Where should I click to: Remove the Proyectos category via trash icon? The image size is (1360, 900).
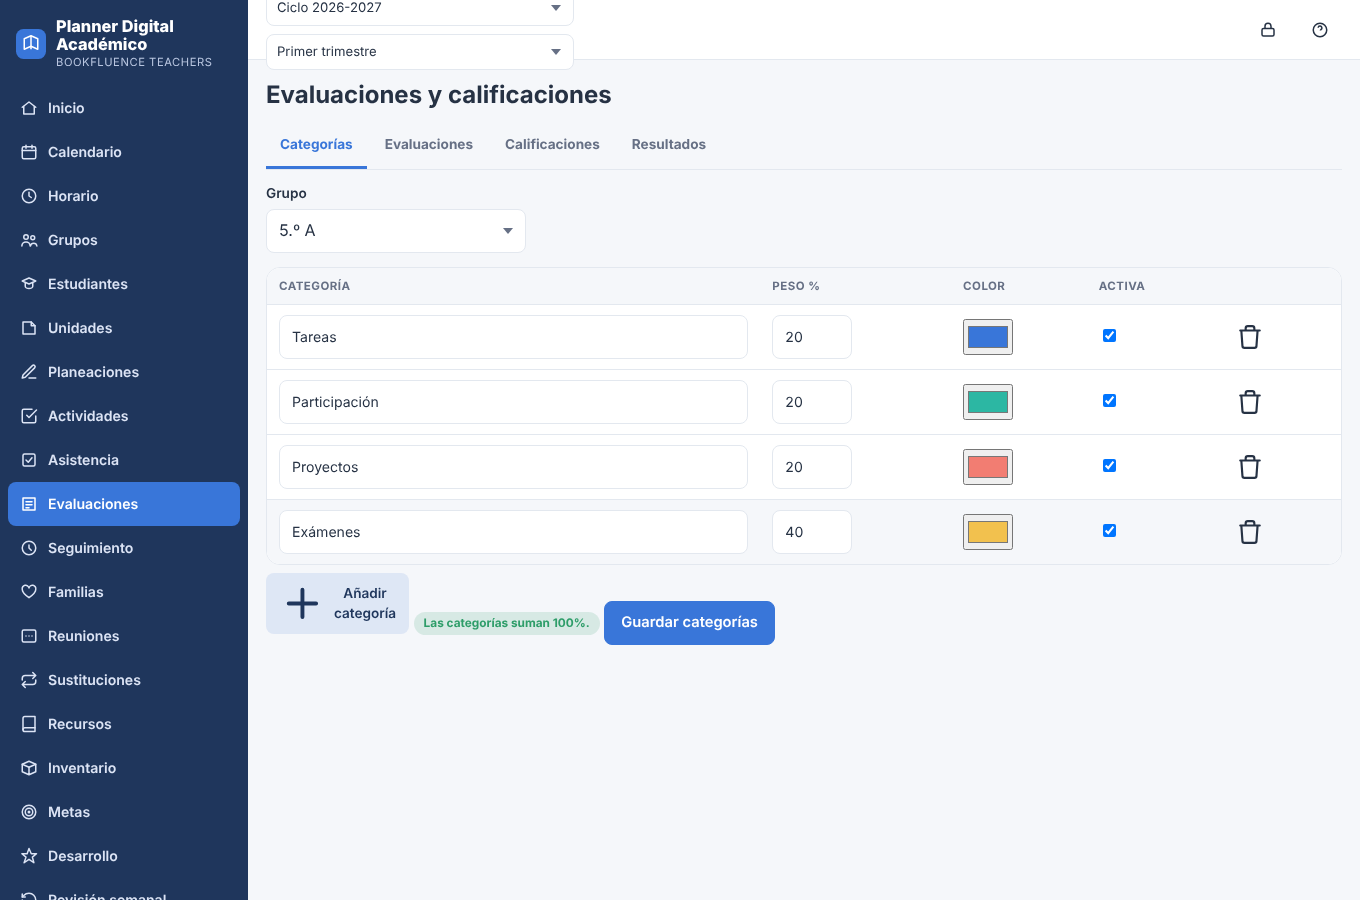tap(1249, 467)
